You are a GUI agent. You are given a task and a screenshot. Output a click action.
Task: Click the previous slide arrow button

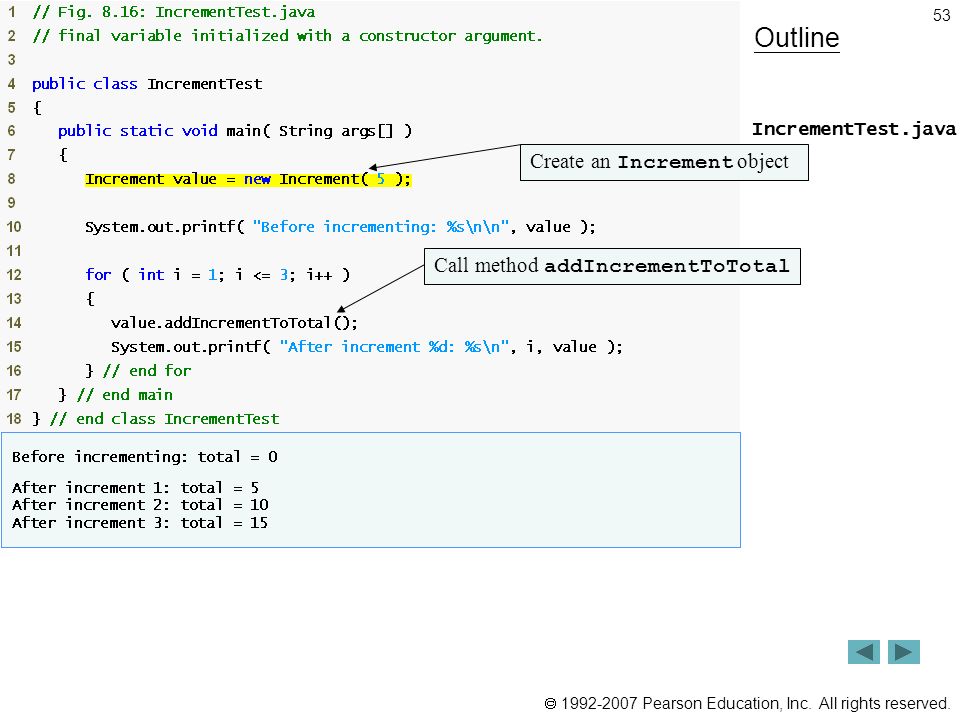(863, 651)
